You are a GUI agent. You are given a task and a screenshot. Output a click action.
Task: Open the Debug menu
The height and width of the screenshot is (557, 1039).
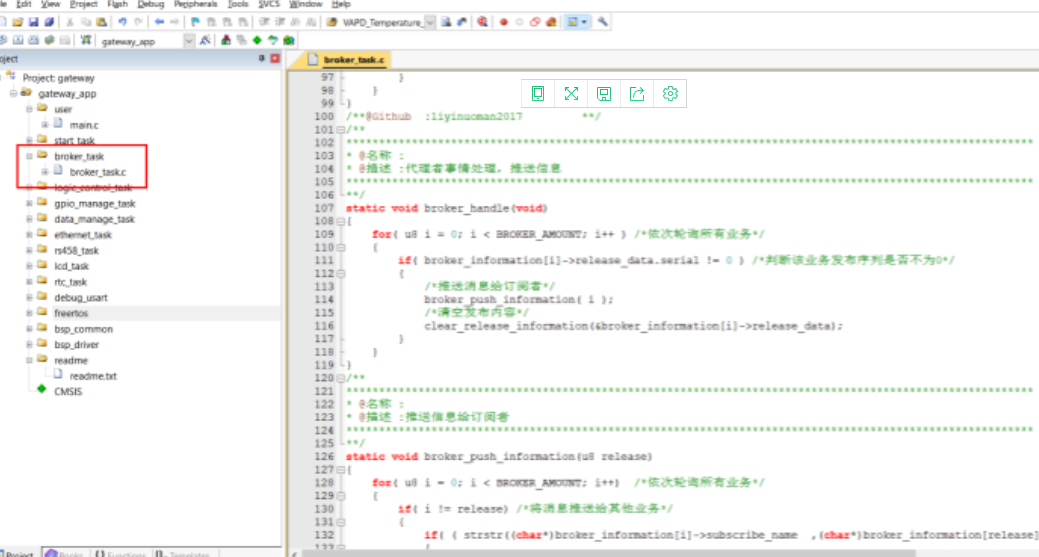[x=151, y=4]
